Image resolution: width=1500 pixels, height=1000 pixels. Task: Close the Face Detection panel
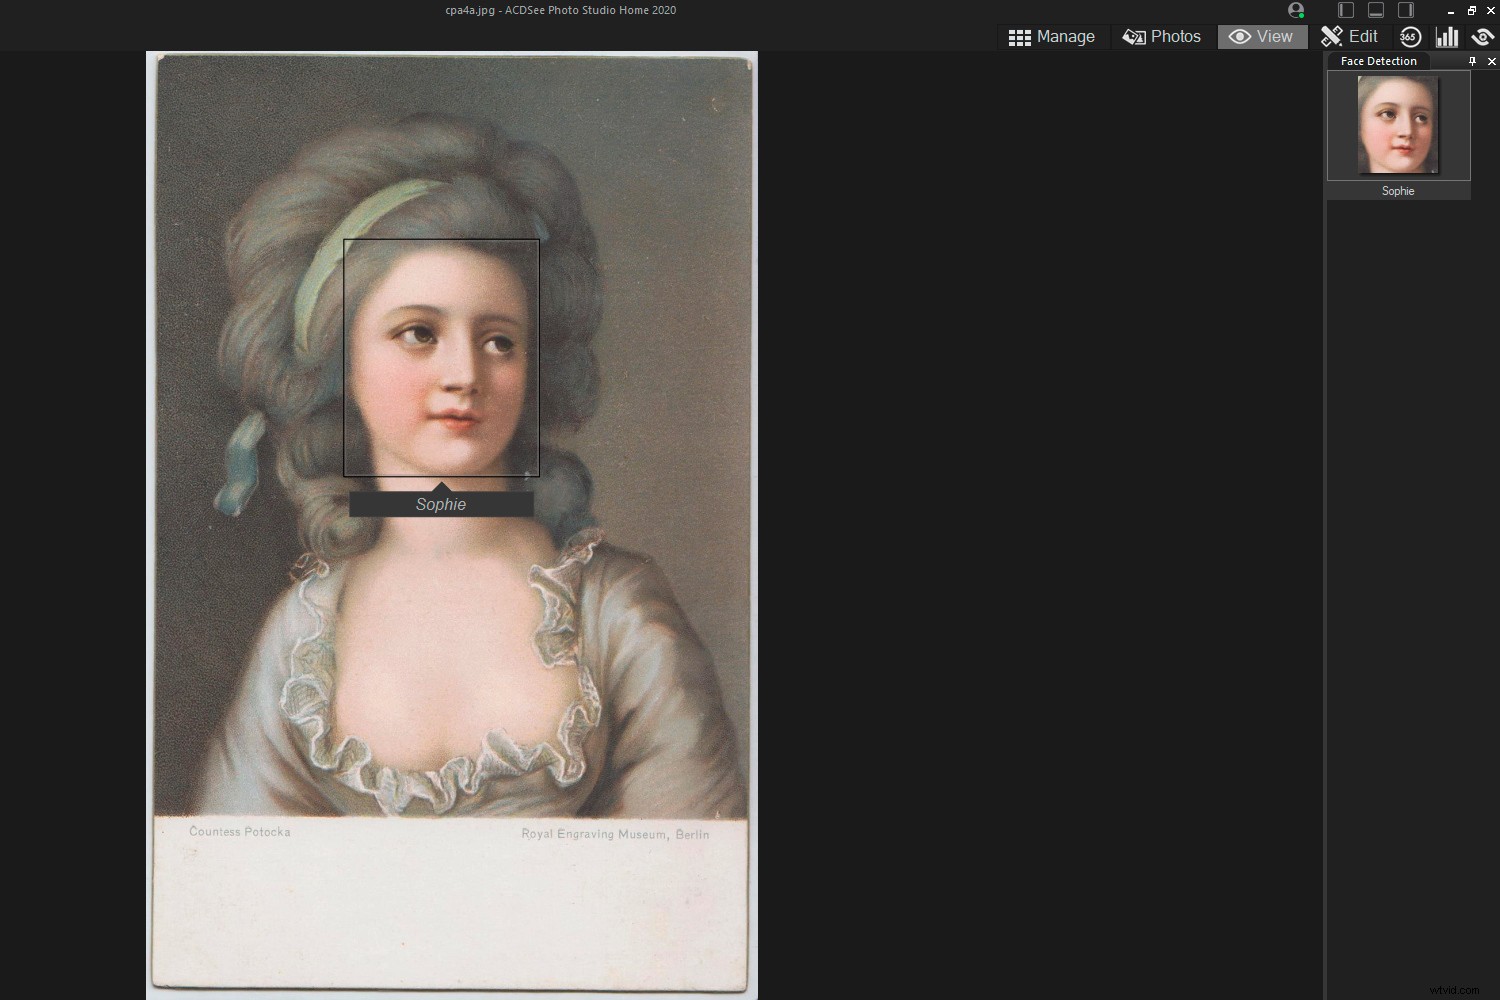[1491, 61]
